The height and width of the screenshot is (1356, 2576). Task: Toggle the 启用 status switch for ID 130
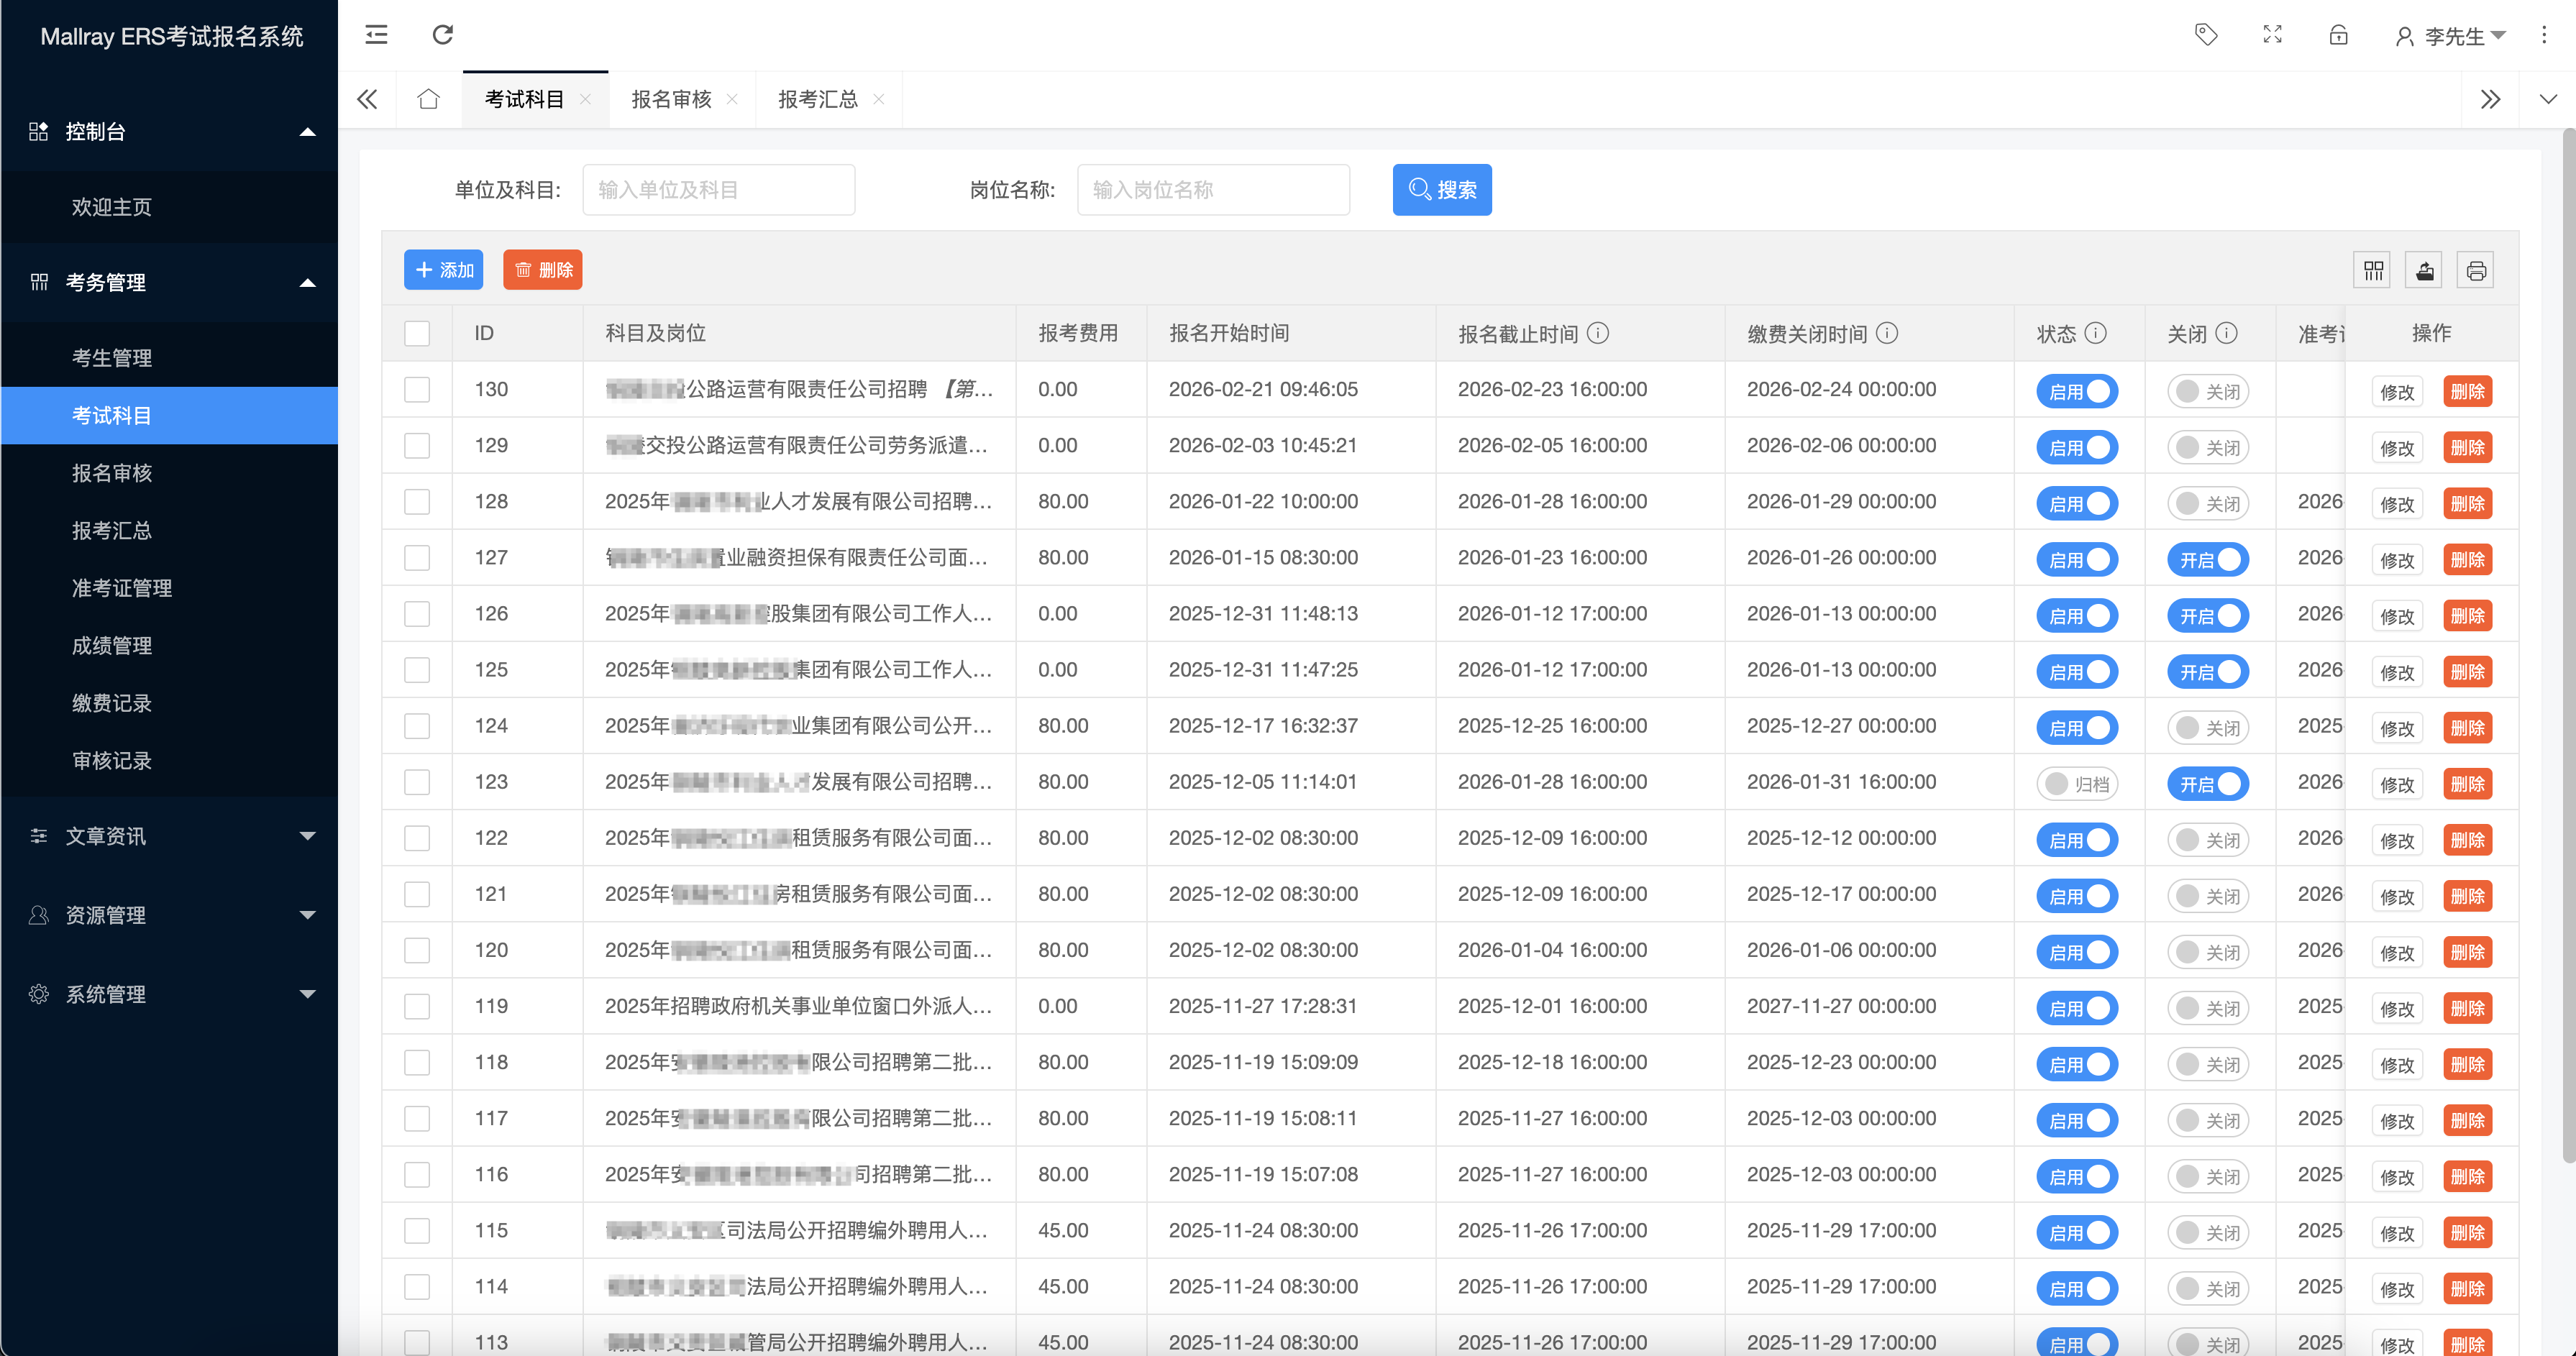(x=2078, y=391)
